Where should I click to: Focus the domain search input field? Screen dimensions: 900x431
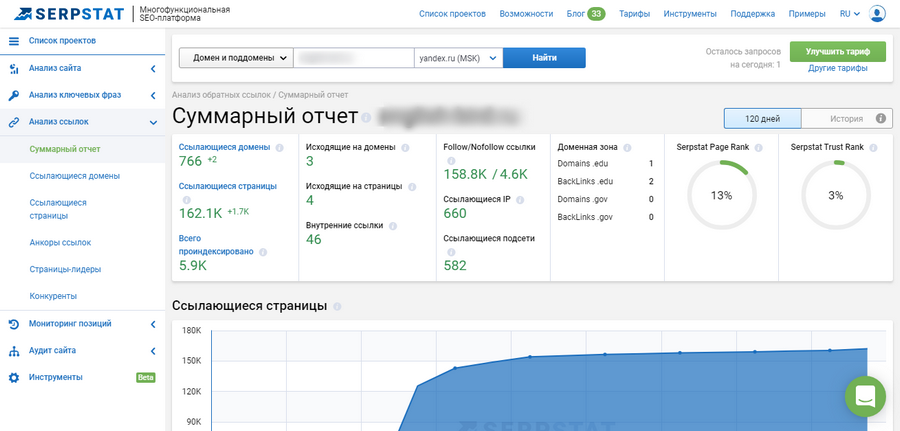pyautogui.click(x=354, y=58)
